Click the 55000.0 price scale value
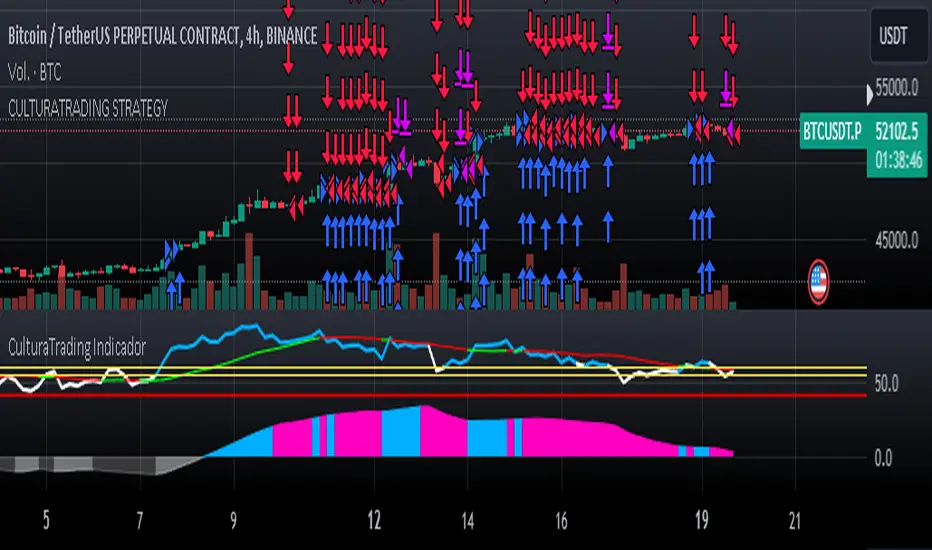 [896, 88]
